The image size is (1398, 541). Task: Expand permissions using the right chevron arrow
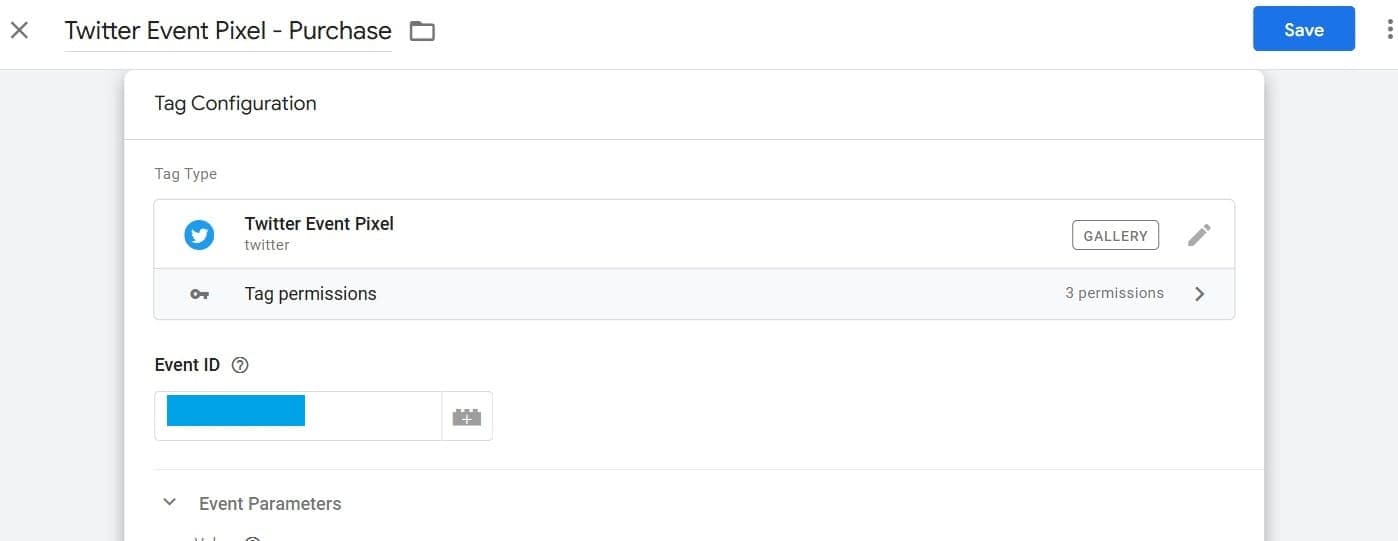1200,294
